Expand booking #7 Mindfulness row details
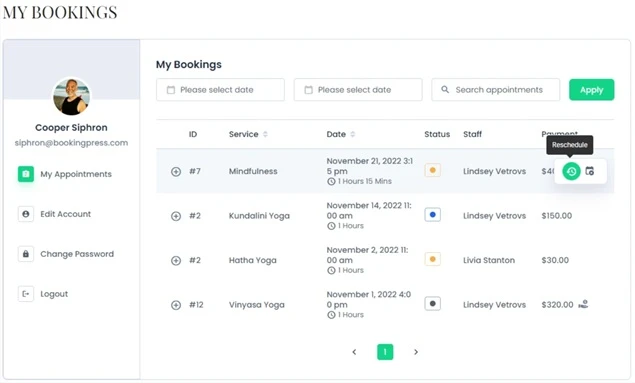Screen dimensions: 635x383 point(176,172)
